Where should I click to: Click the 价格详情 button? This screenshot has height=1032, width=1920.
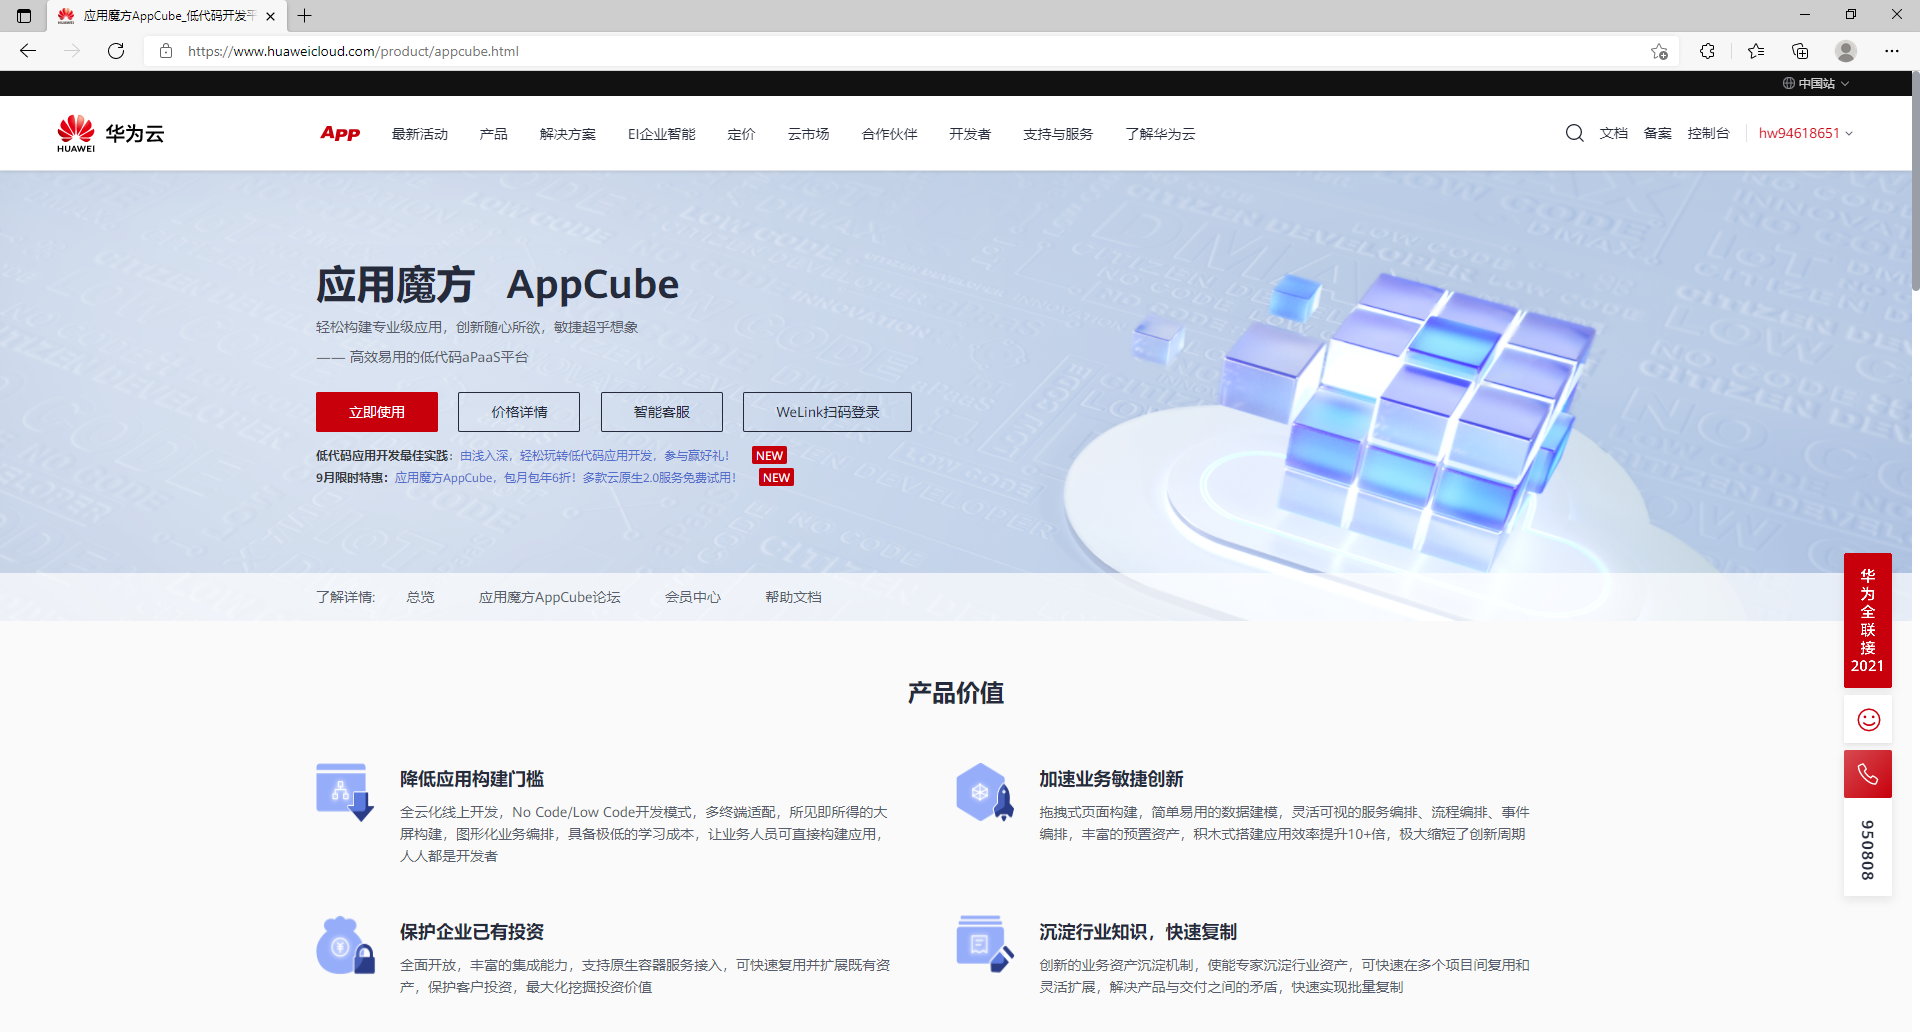[x=519, y=412]
